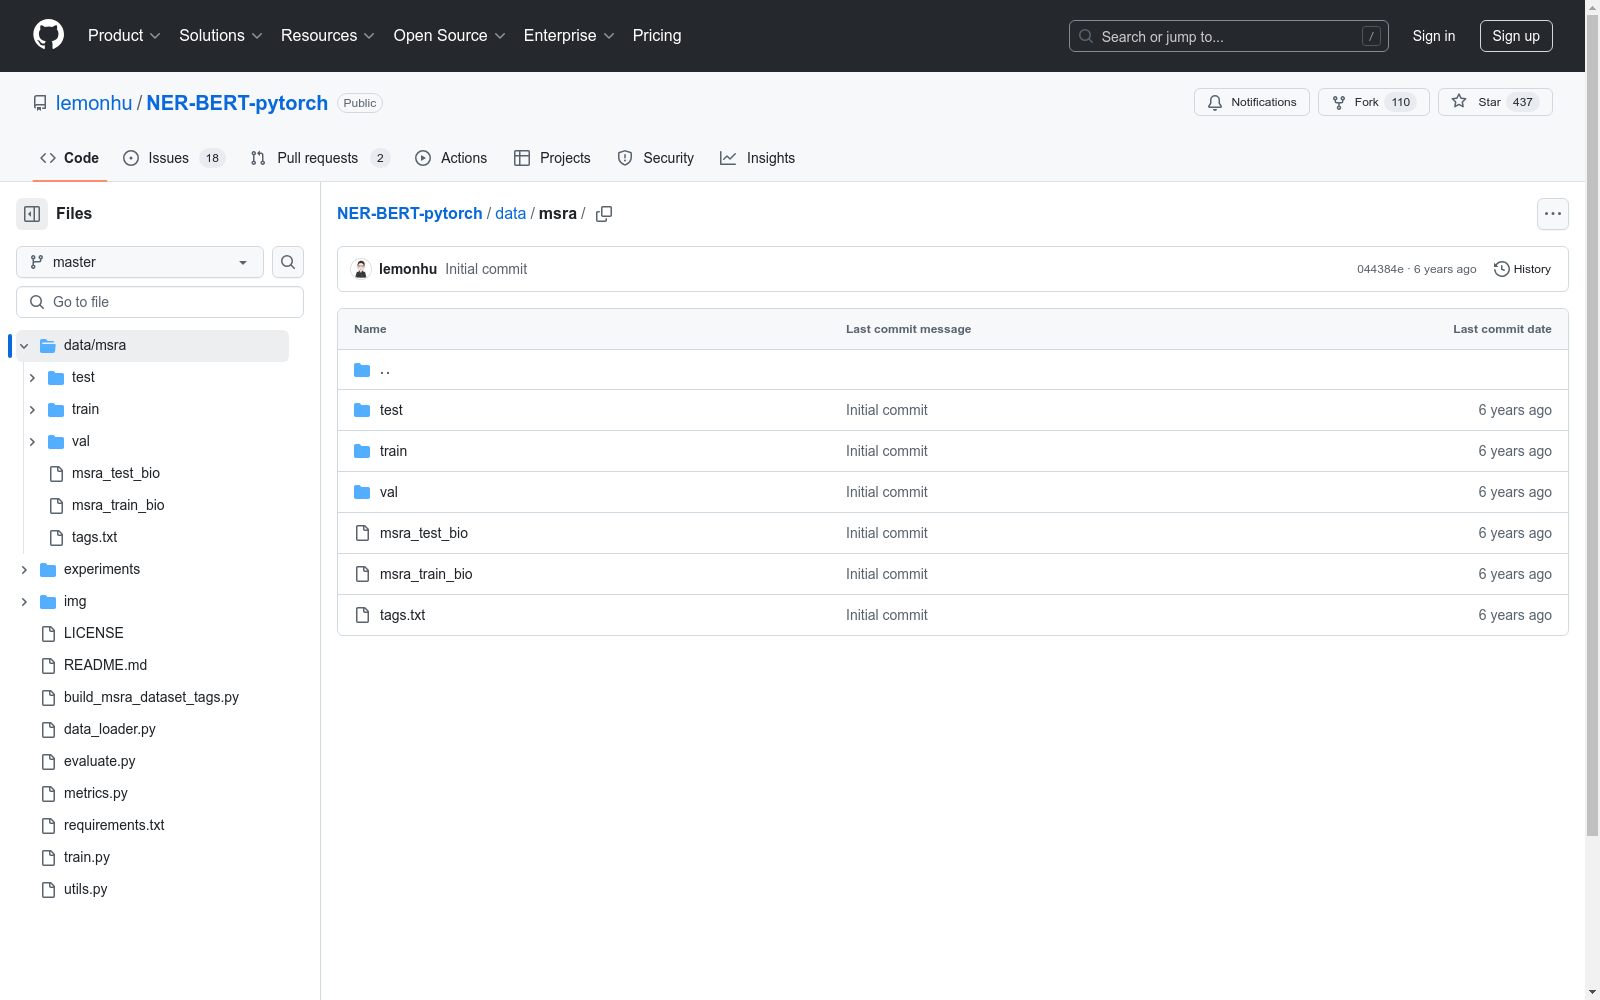Open evaluate.py in sidebar
Viewport: 1600px width, 1000px height.
click(99, 761)
